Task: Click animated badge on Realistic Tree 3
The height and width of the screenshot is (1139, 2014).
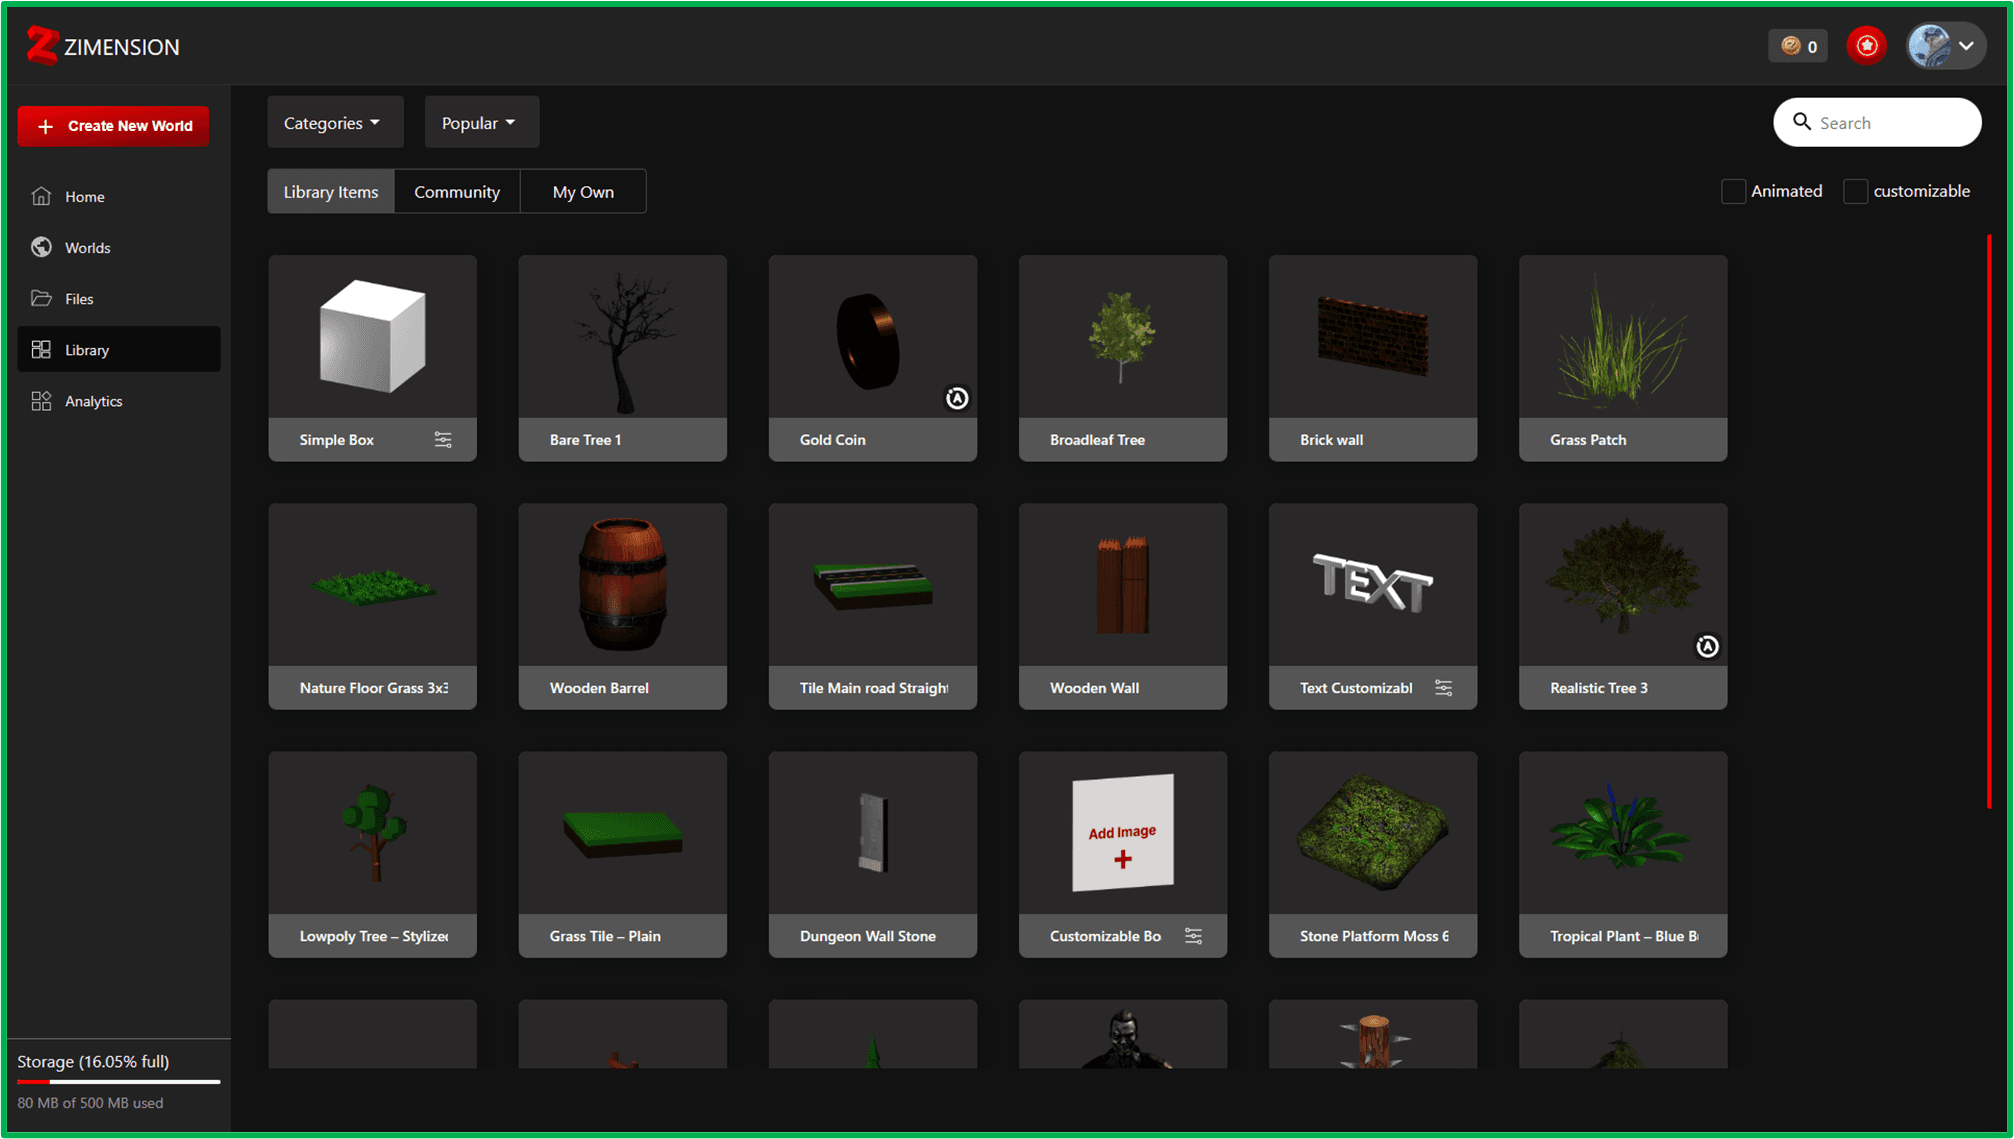Action: (1707, 646)
